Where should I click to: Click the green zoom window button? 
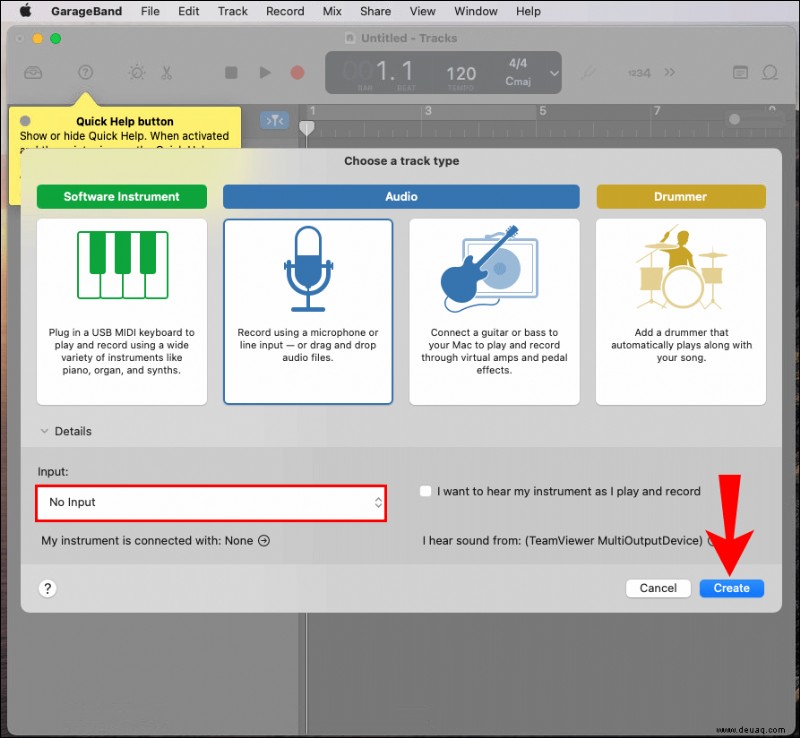[56, 38]
